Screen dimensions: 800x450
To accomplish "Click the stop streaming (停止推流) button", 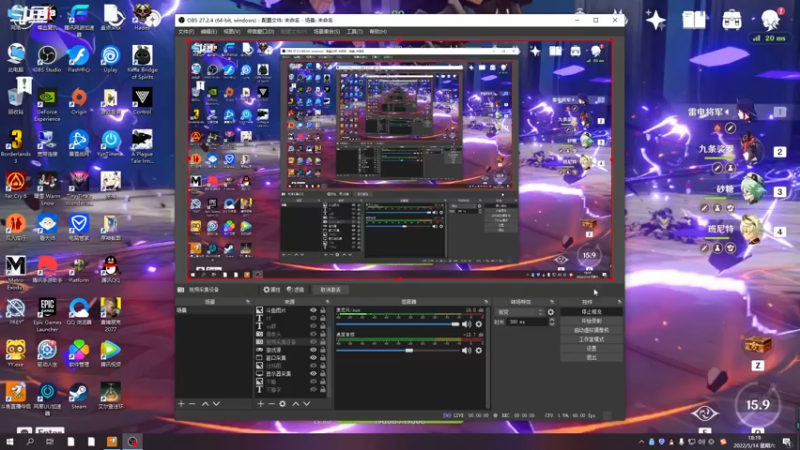I will (591, 312).
